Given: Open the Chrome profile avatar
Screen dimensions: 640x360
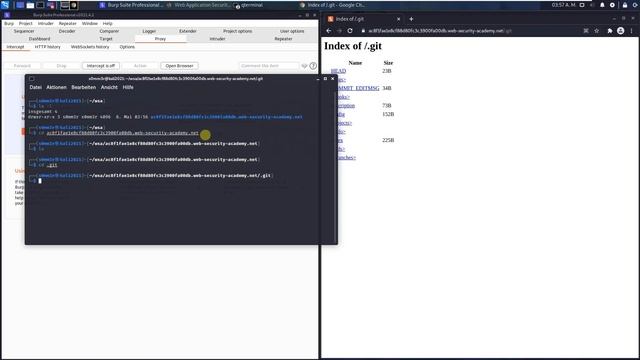Looking at the screenshot, I should [620, 31].
